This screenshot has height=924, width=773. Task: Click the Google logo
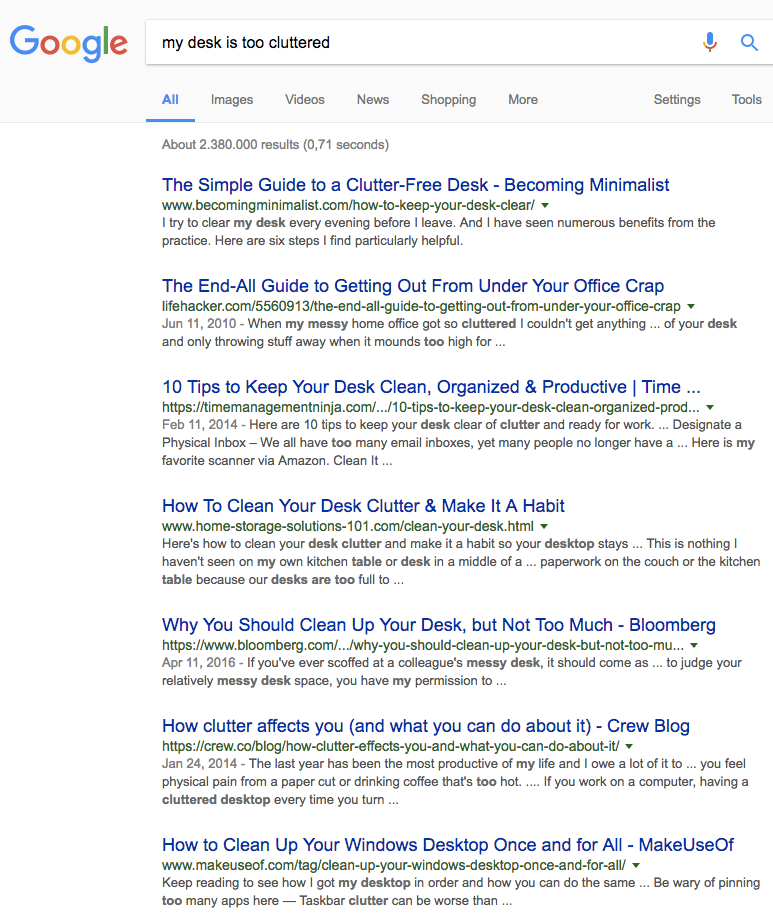[68, 43]
